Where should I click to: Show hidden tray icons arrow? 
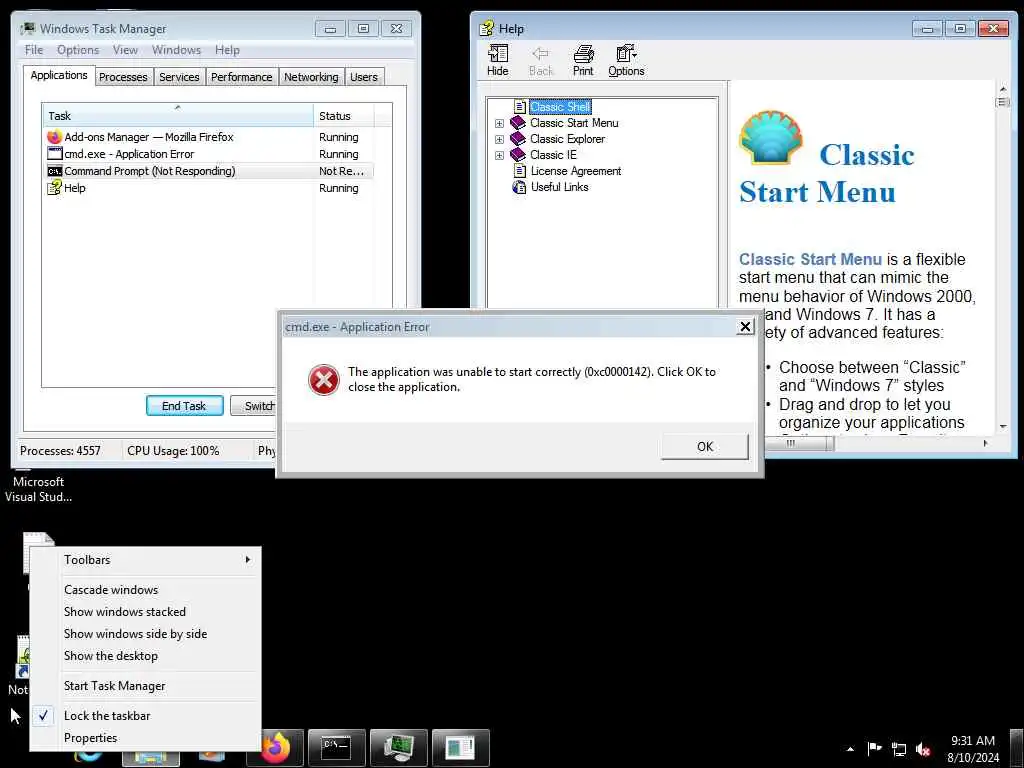(x=850, y=749)
